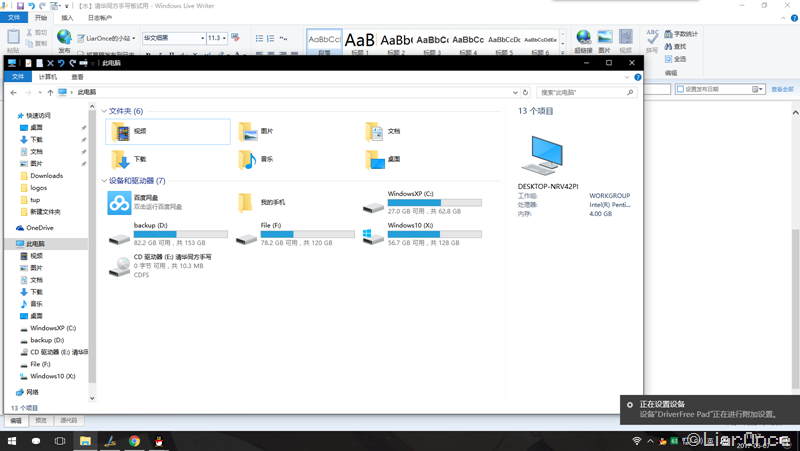This screenshot has width=800, height=451.
Task: Click the 字数统计 word count button
Action: (x=681, y=34)
